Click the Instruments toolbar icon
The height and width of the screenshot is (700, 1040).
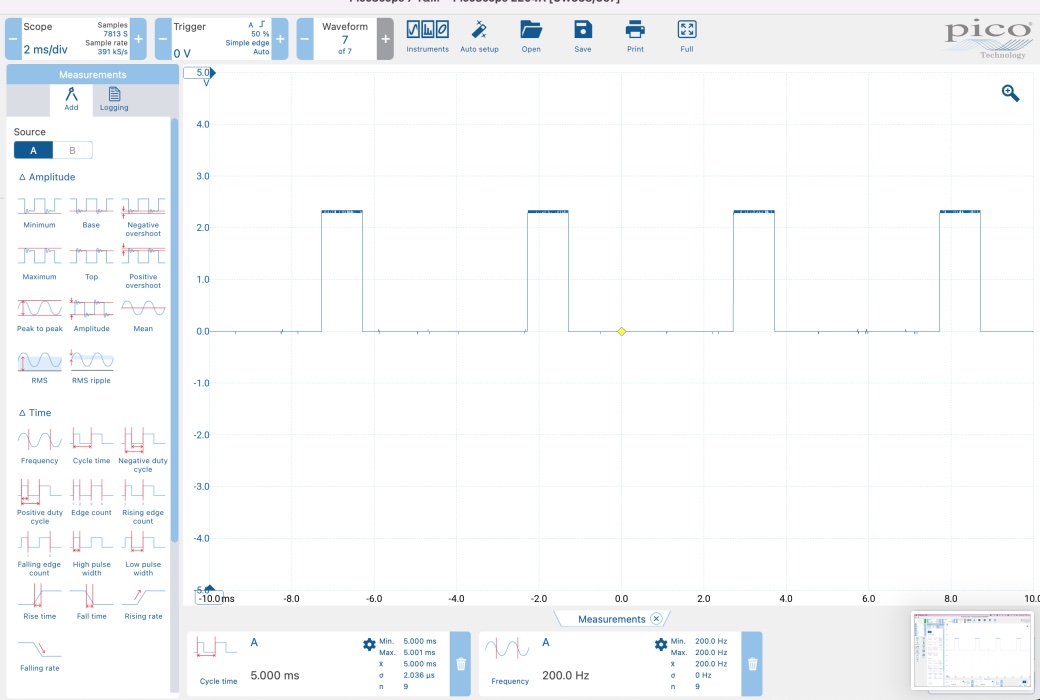[x=427, y=36]
